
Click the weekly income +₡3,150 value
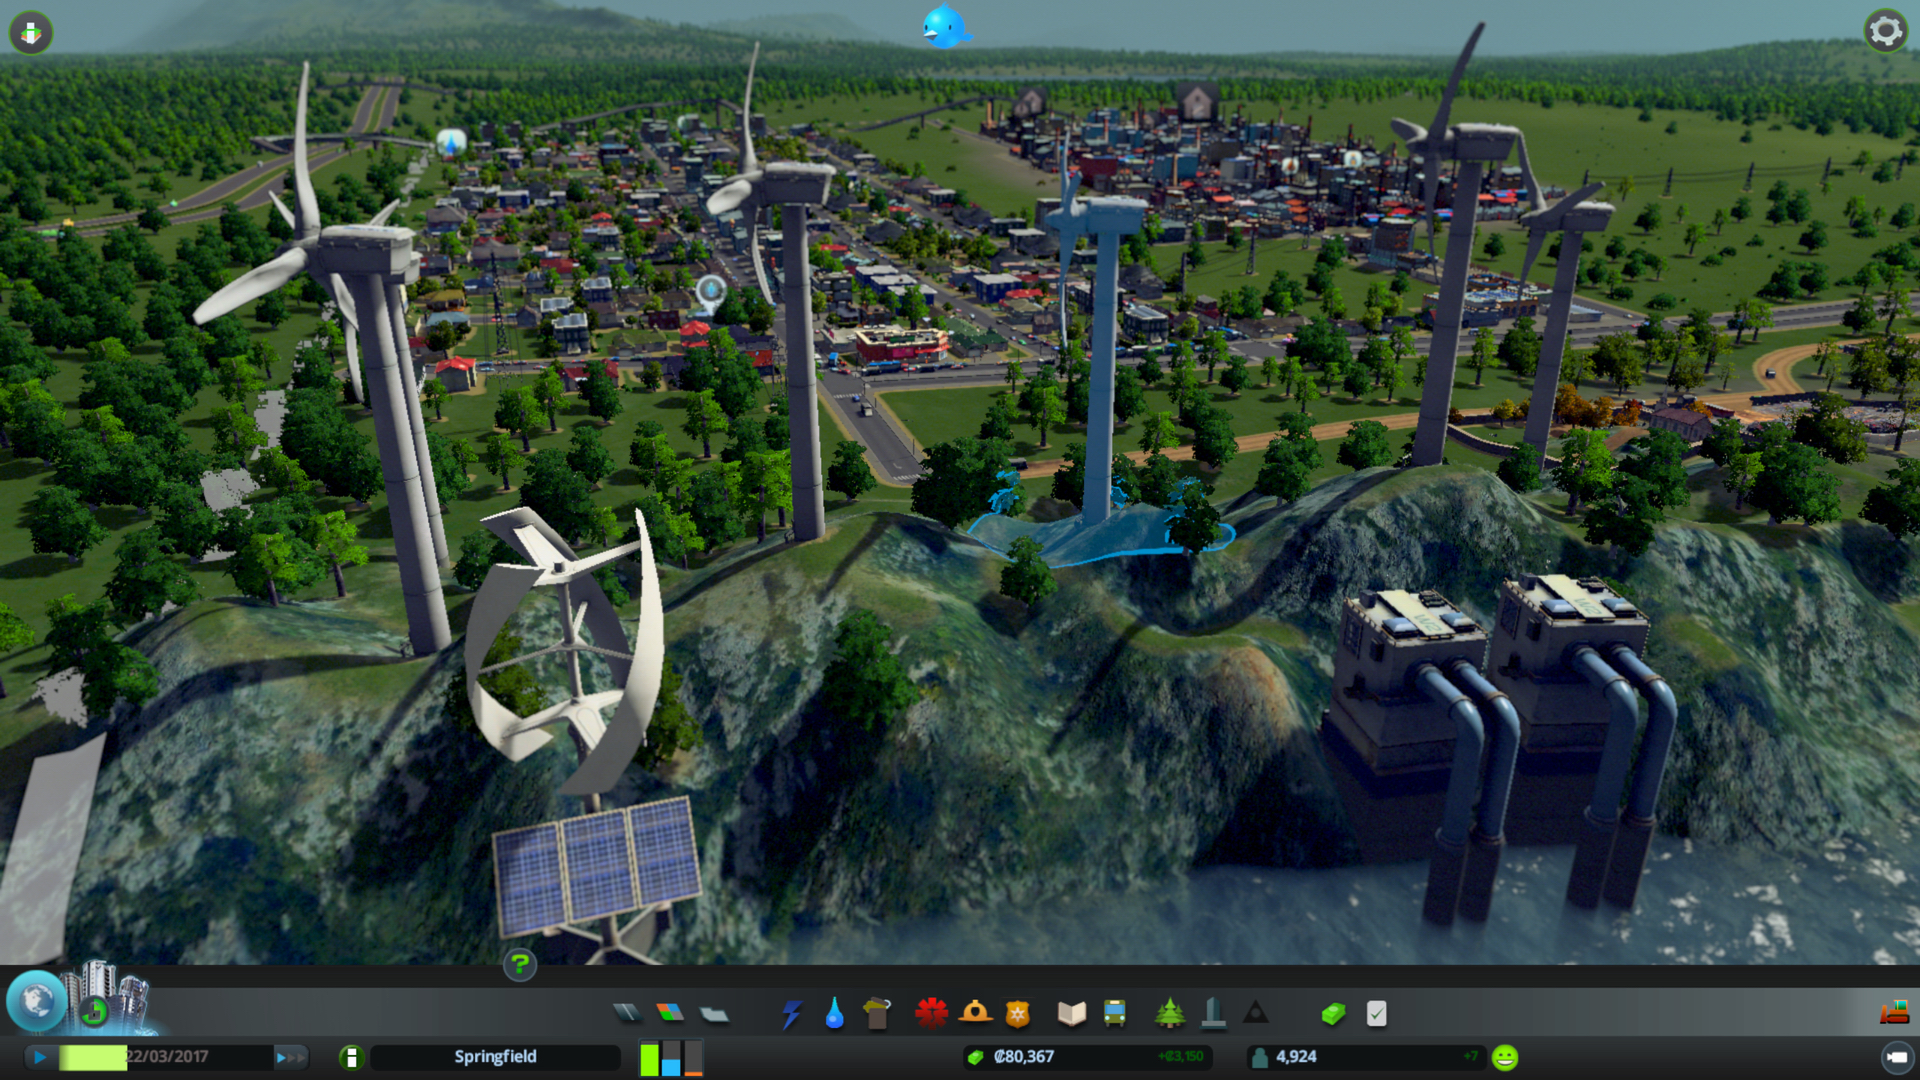point(1181,1057)
